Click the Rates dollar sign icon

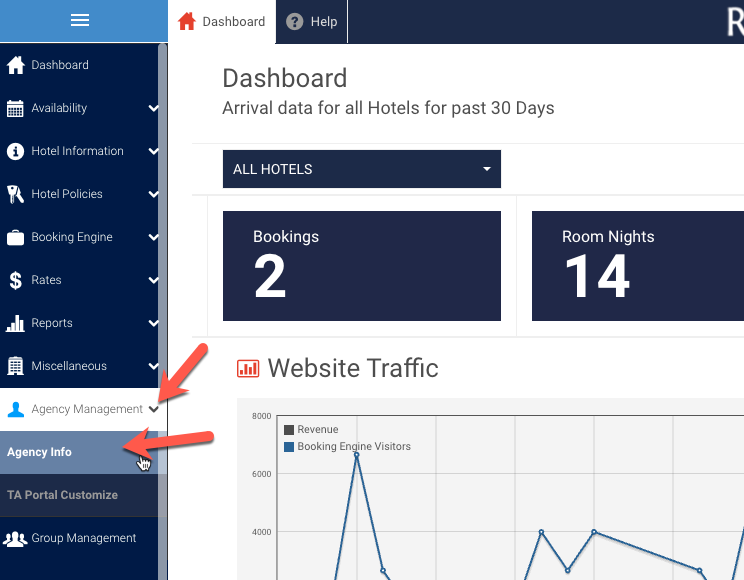15,280
